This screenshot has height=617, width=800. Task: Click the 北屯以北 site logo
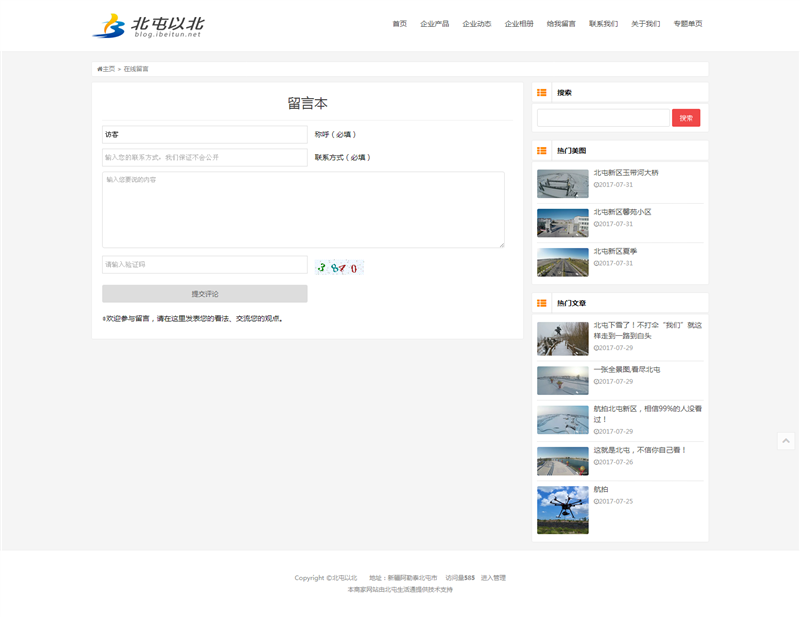tap(148, 25)
